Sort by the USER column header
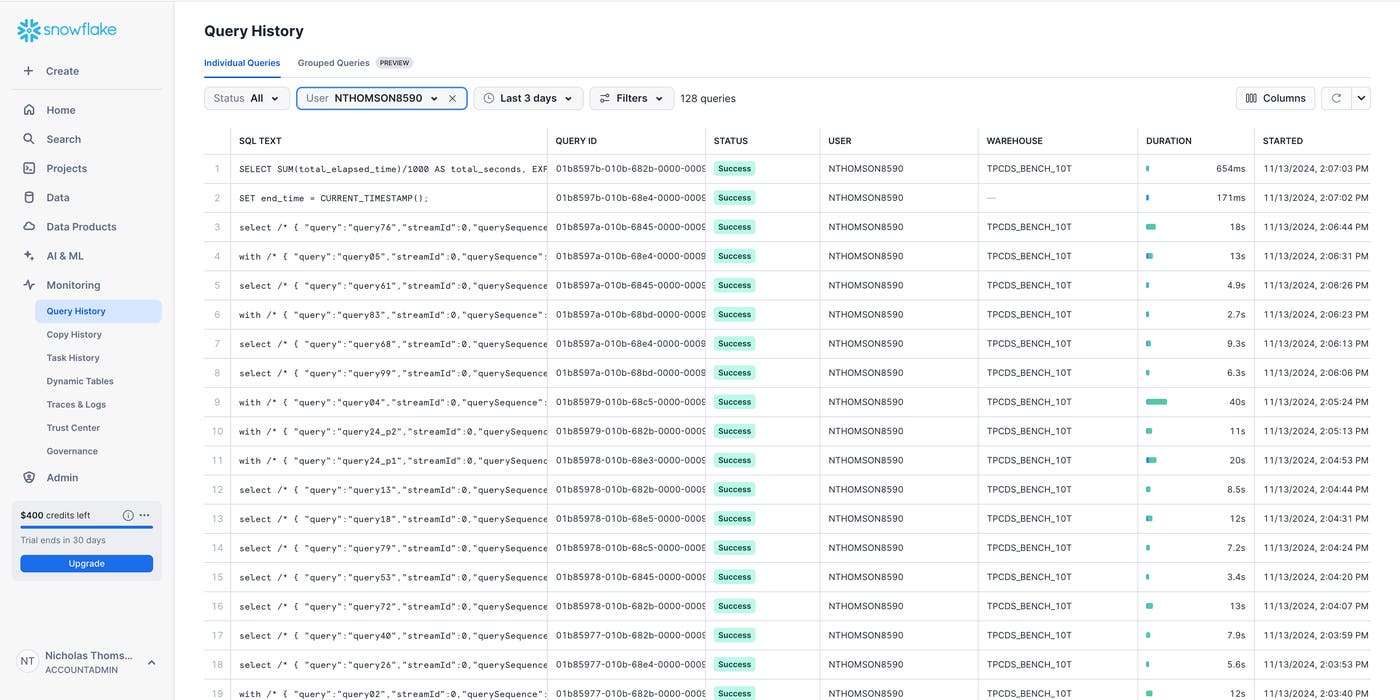 840,141
